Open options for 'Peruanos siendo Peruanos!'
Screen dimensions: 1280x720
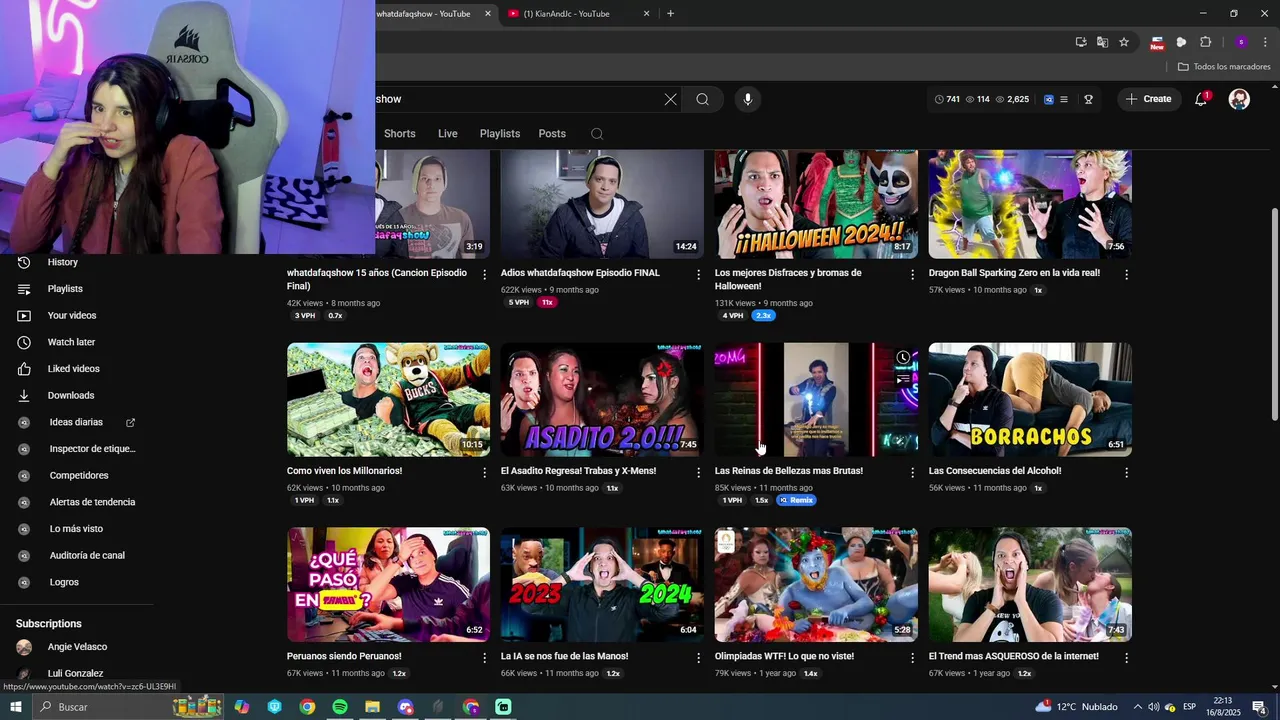(484, 658)
